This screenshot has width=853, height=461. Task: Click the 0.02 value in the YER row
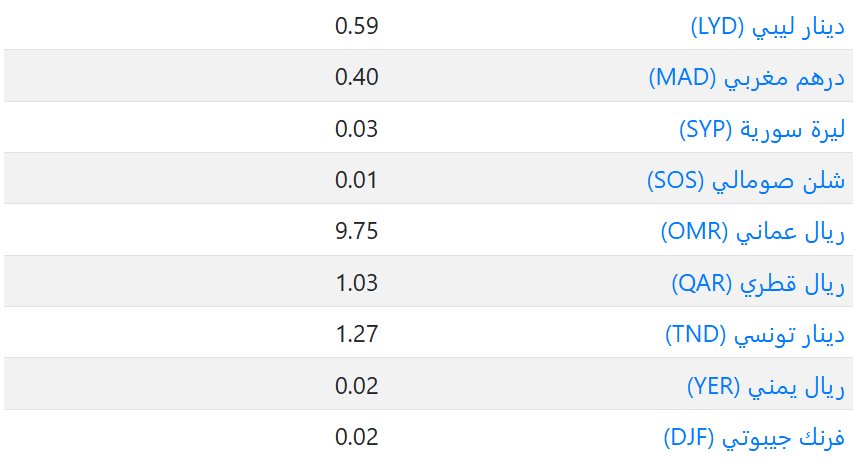pyautogui.click(x=356, y=386)
